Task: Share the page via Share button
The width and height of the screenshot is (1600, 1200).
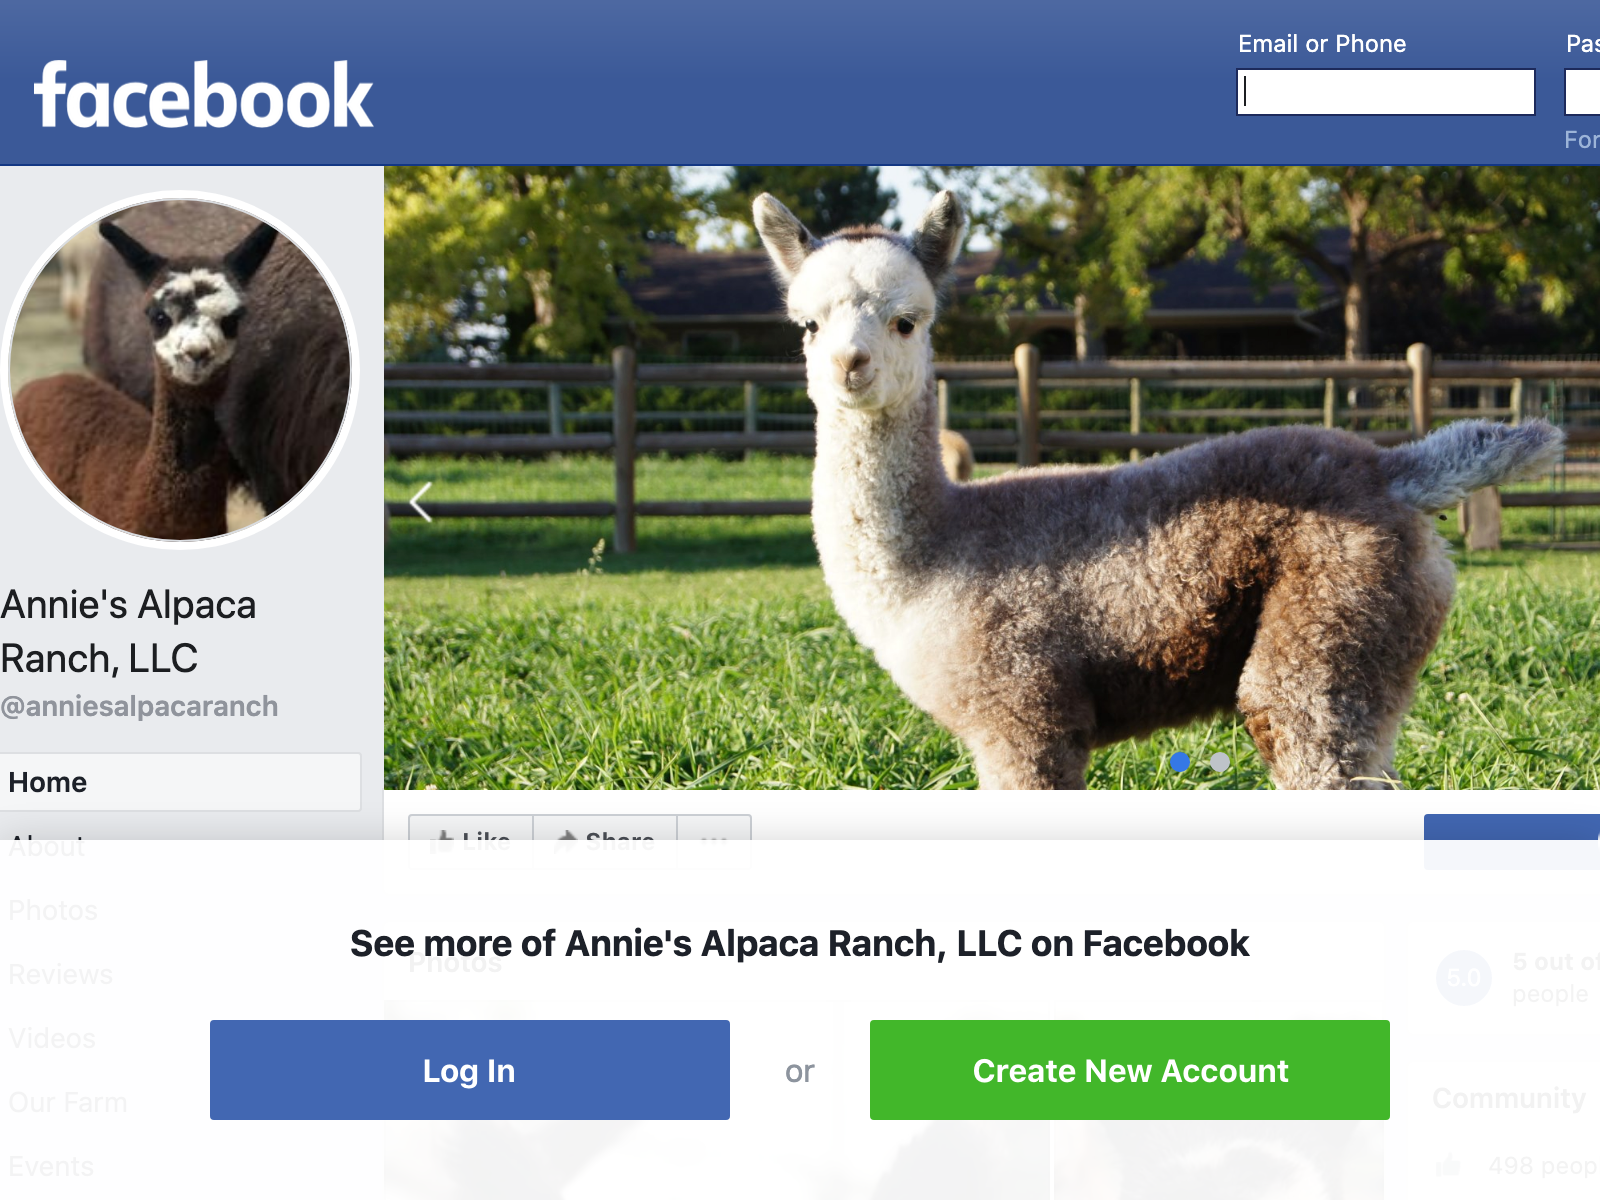Action: [x=605, y=841]
